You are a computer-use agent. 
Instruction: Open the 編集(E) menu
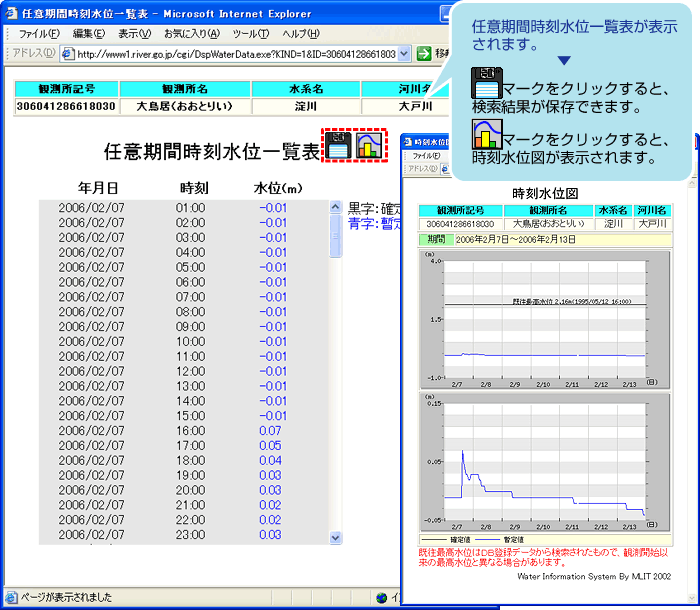89,34
